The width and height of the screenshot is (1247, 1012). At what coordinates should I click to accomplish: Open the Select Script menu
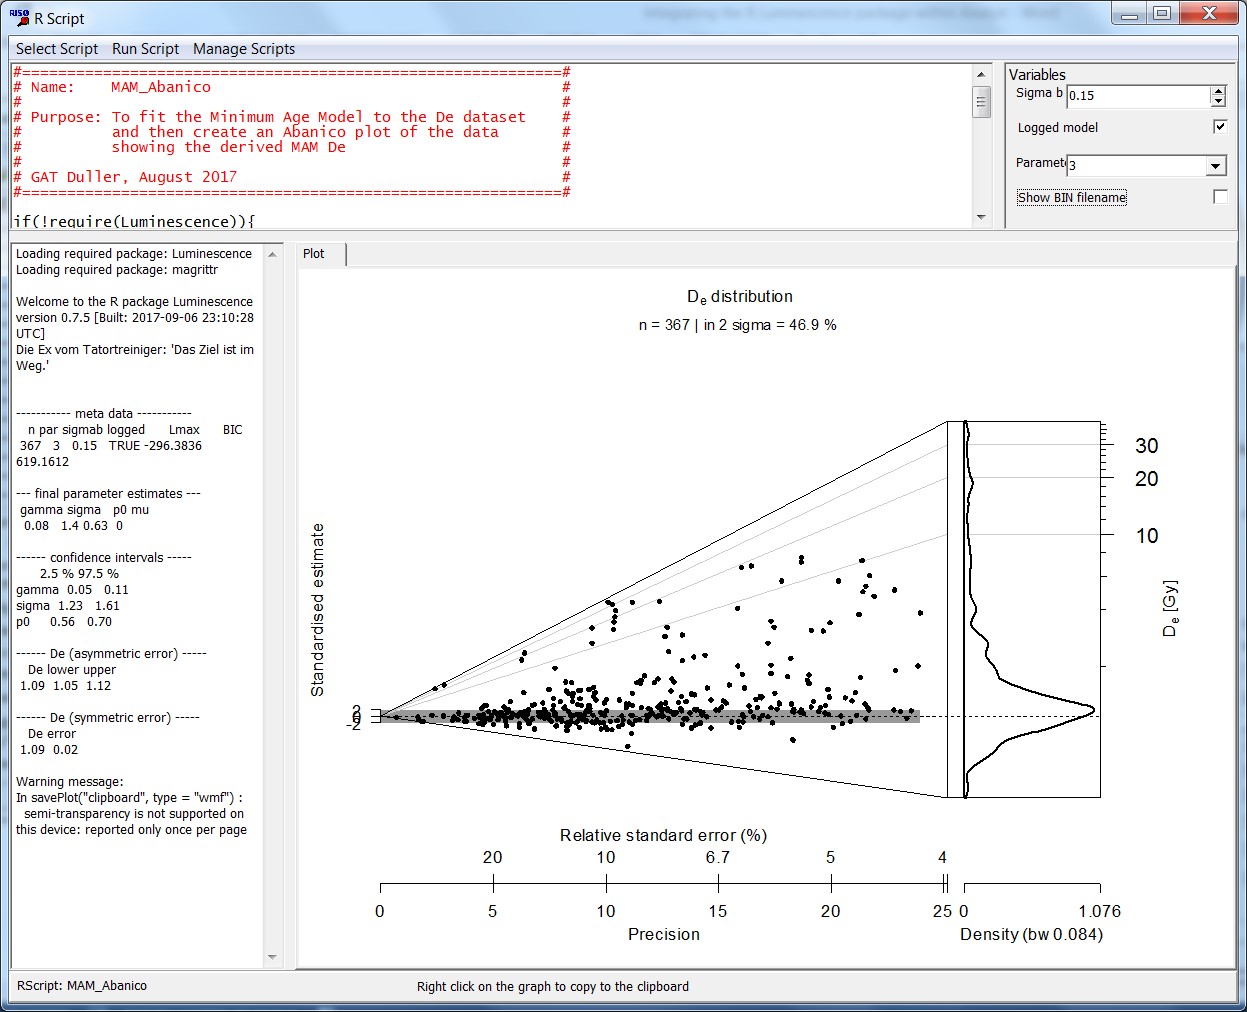tap(57, 49)
